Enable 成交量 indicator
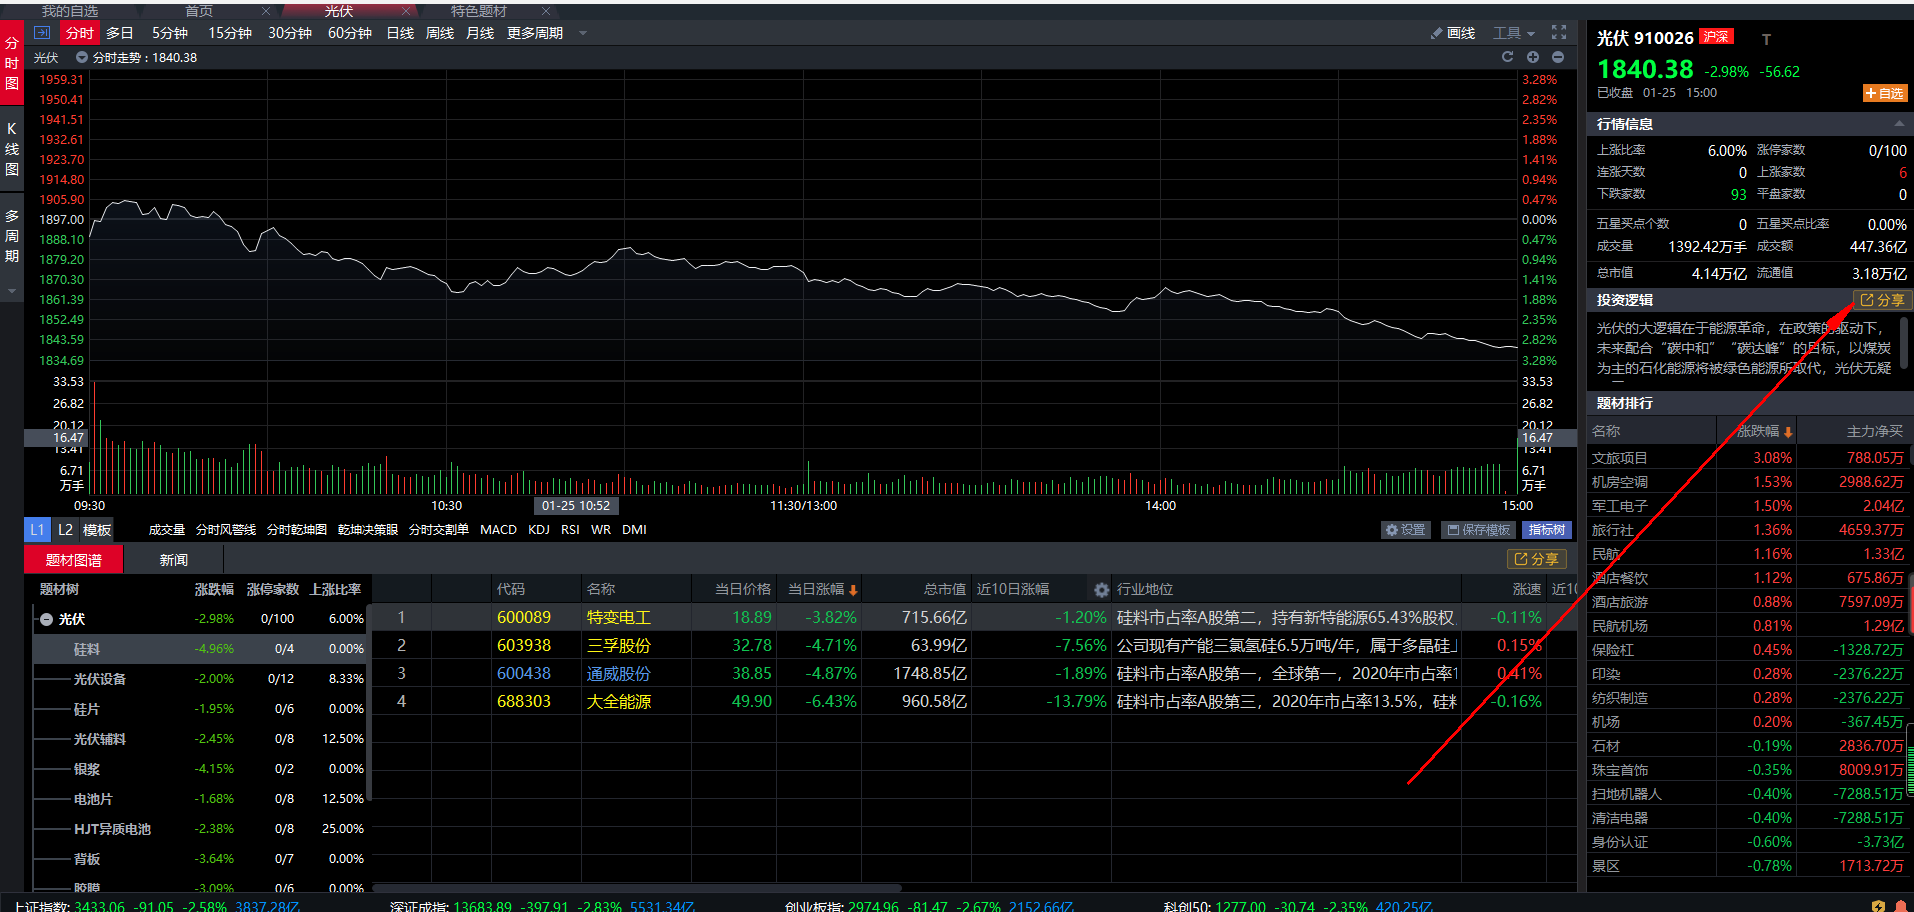The width and height of the screenshot is (1914, 912). coord(167,530)
